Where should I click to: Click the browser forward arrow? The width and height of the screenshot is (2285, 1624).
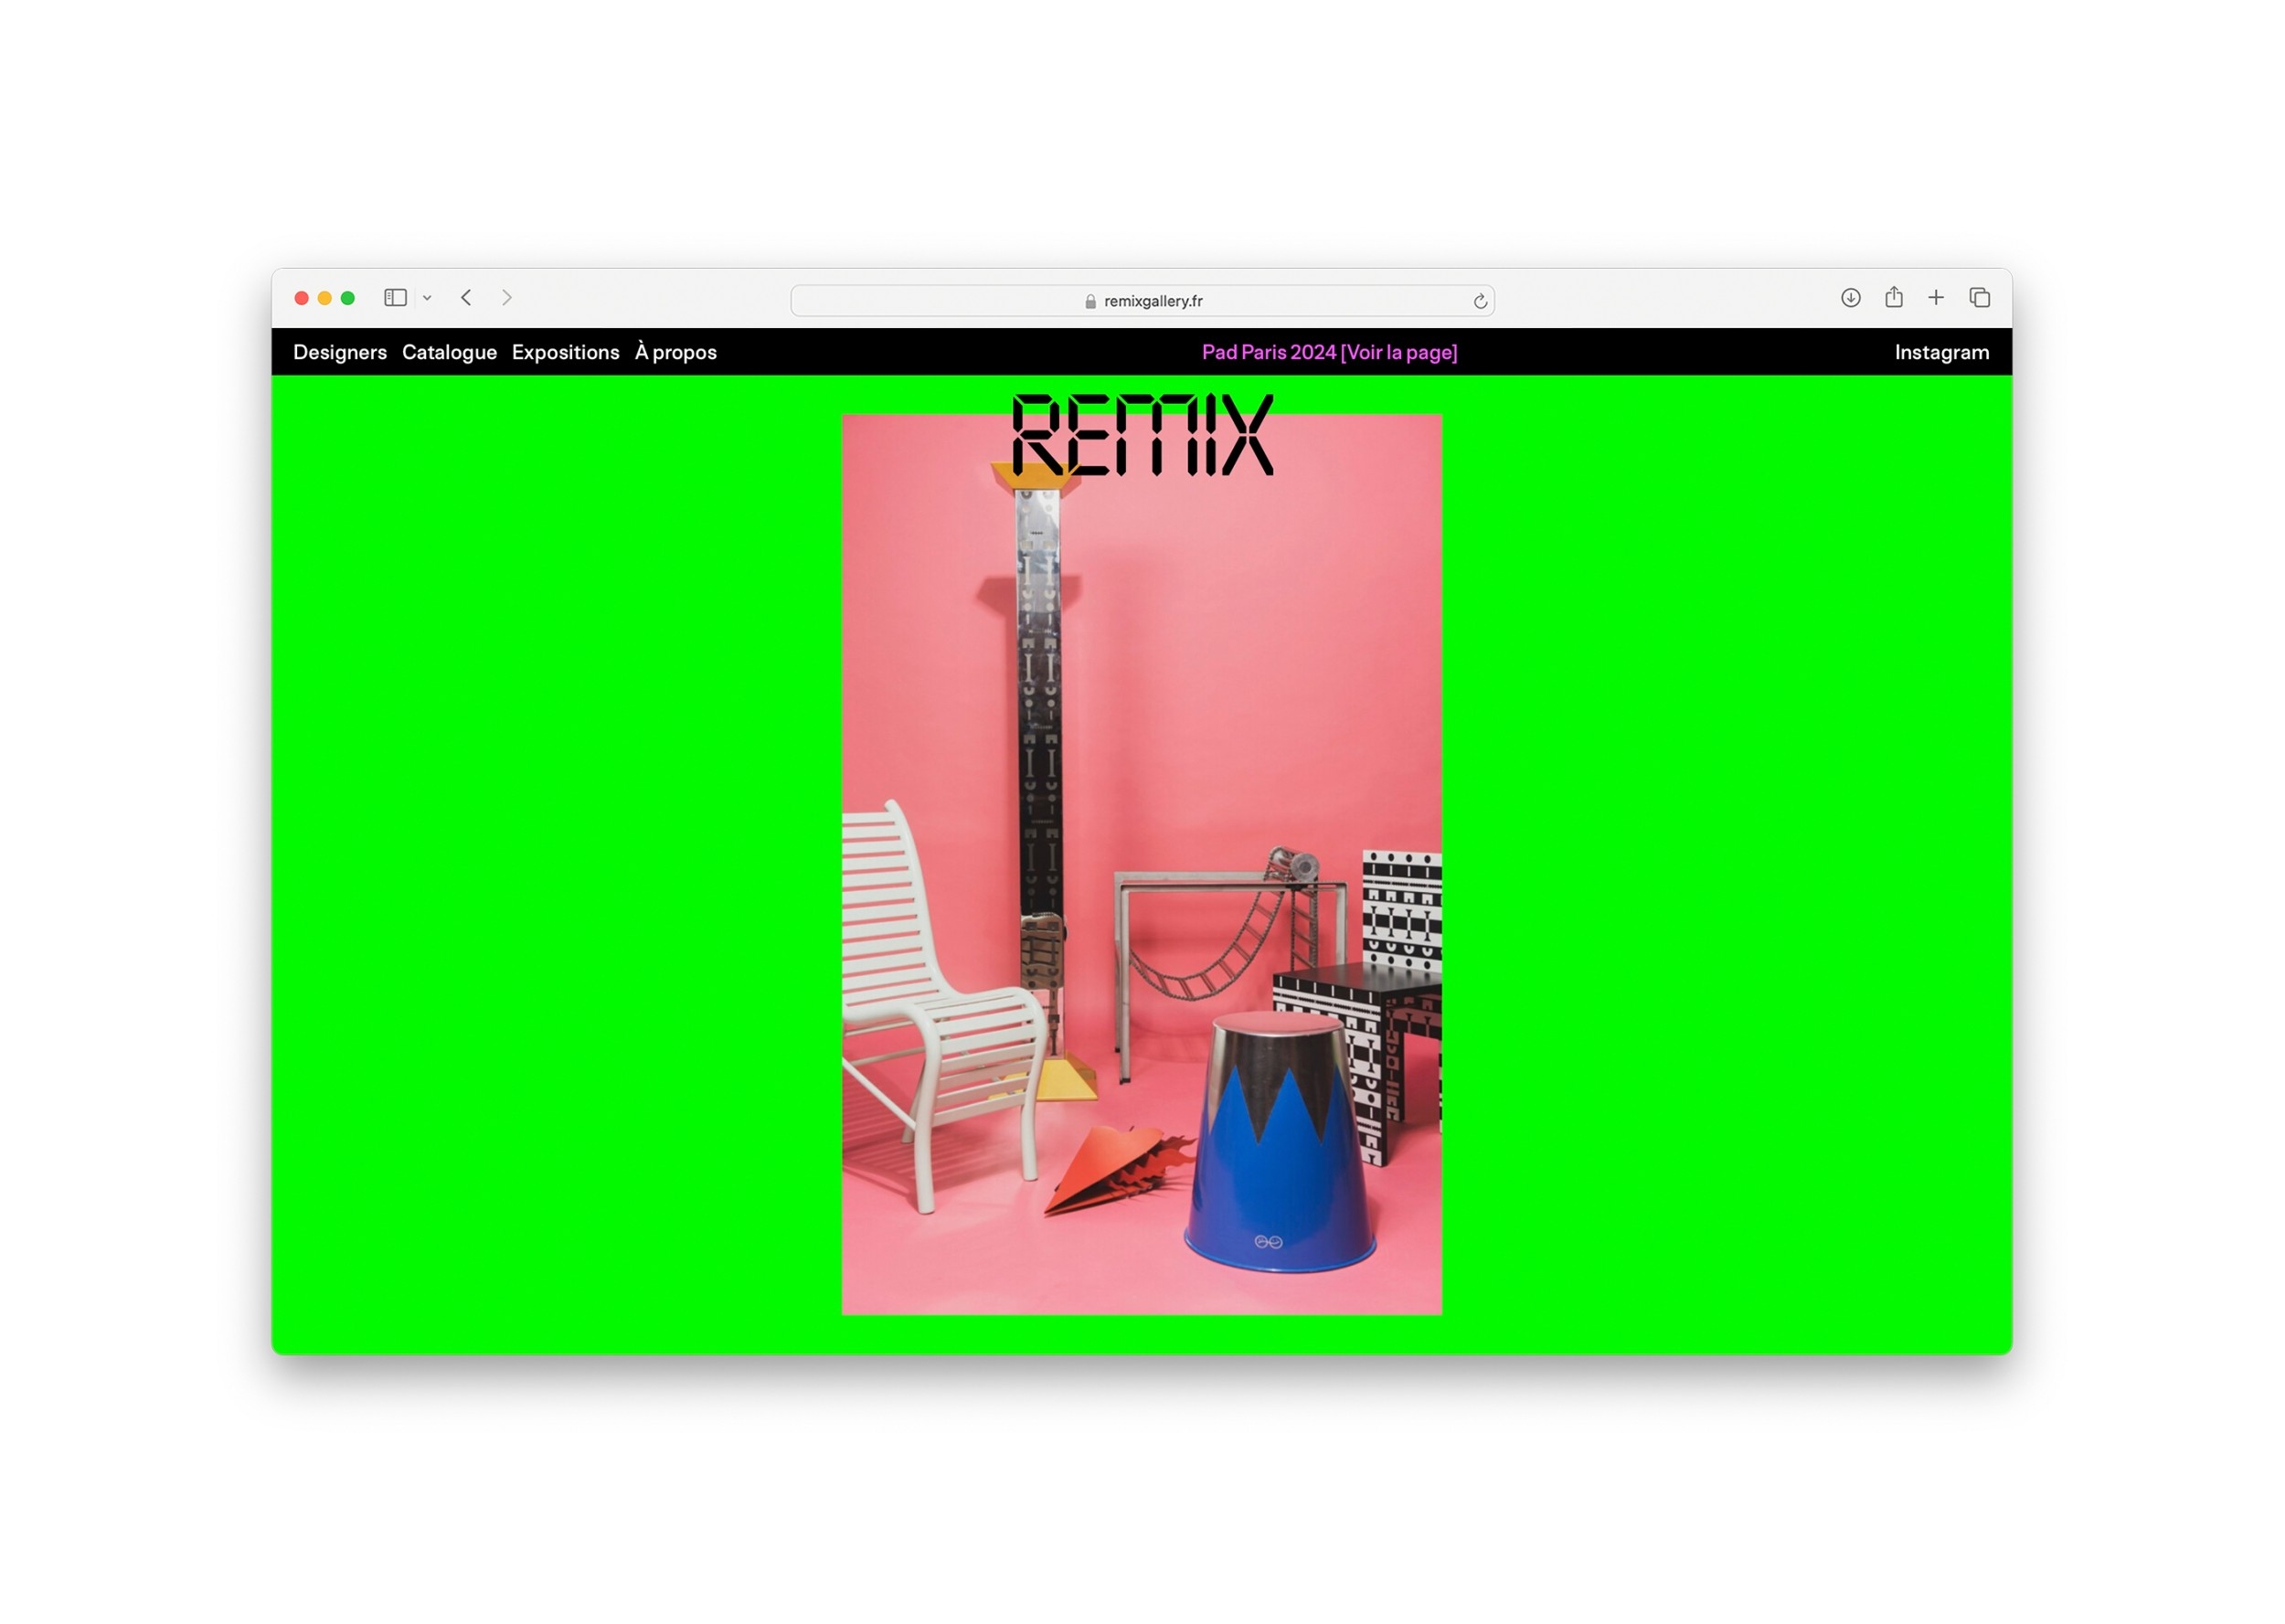[507, 298]
